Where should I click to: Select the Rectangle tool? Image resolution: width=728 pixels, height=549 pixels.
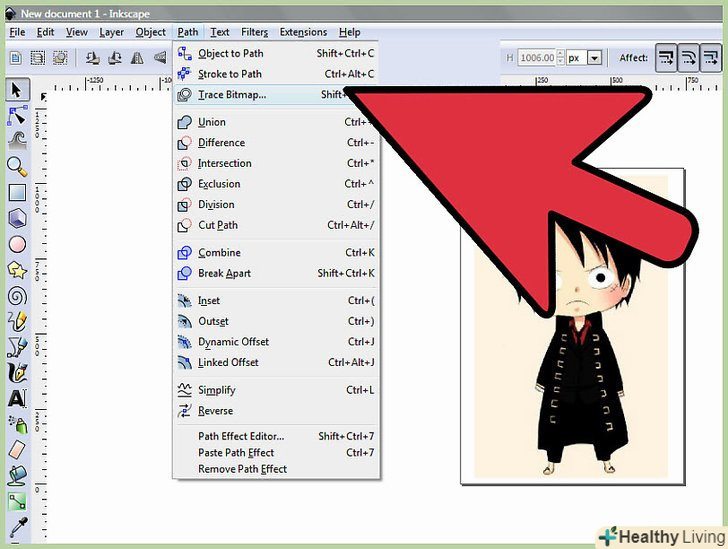click(17, 193)
